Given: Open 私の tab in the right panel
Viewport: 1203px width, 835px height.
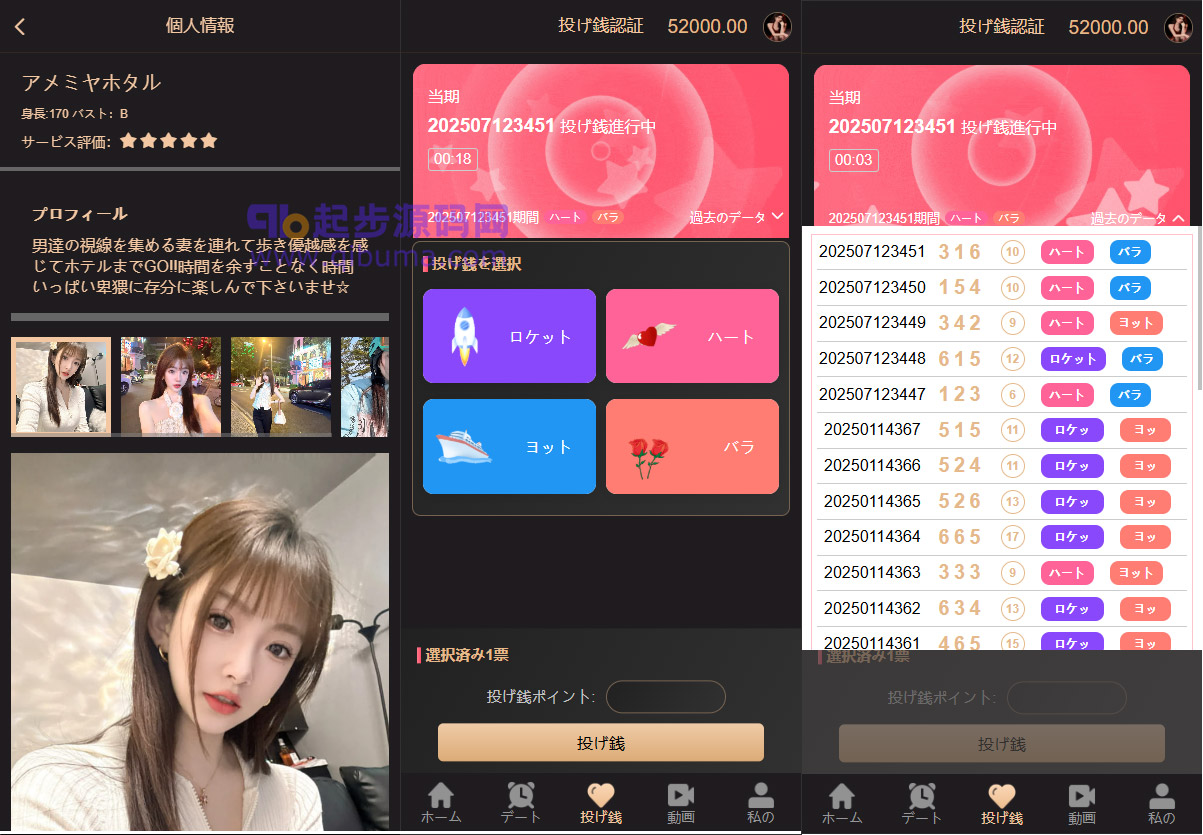Looking at the screenshot, I should pyautogui.click(x=1162, y=803).
